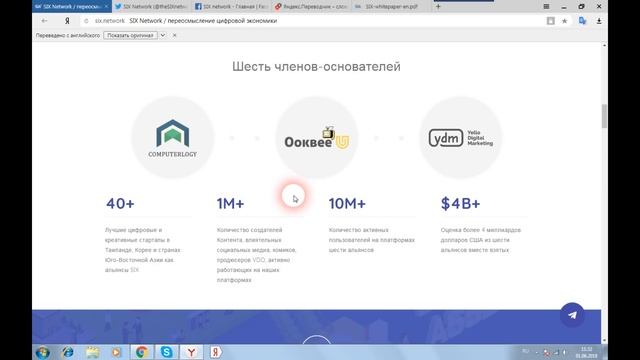Click the $4B+ statistic
The image size is (640, 360).
(x=460, y=203)
